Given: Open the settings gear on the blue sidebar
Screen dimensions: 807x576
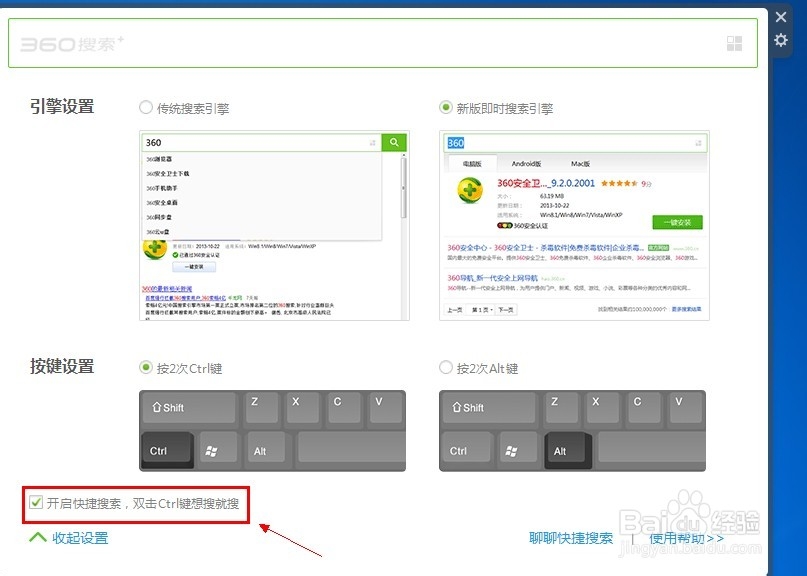Looking at the screenshot, I should [781, 38].
